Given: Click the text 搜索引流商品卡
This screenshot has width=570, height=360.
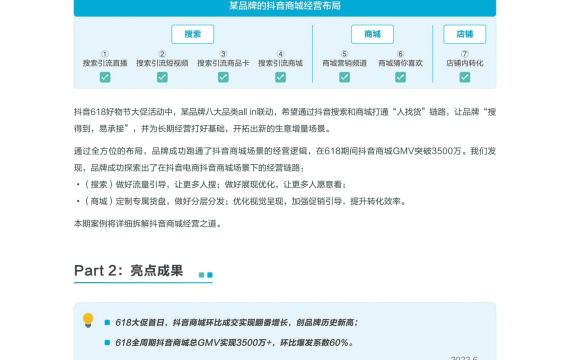Looking at the screenshot, I should coord(223,63).
